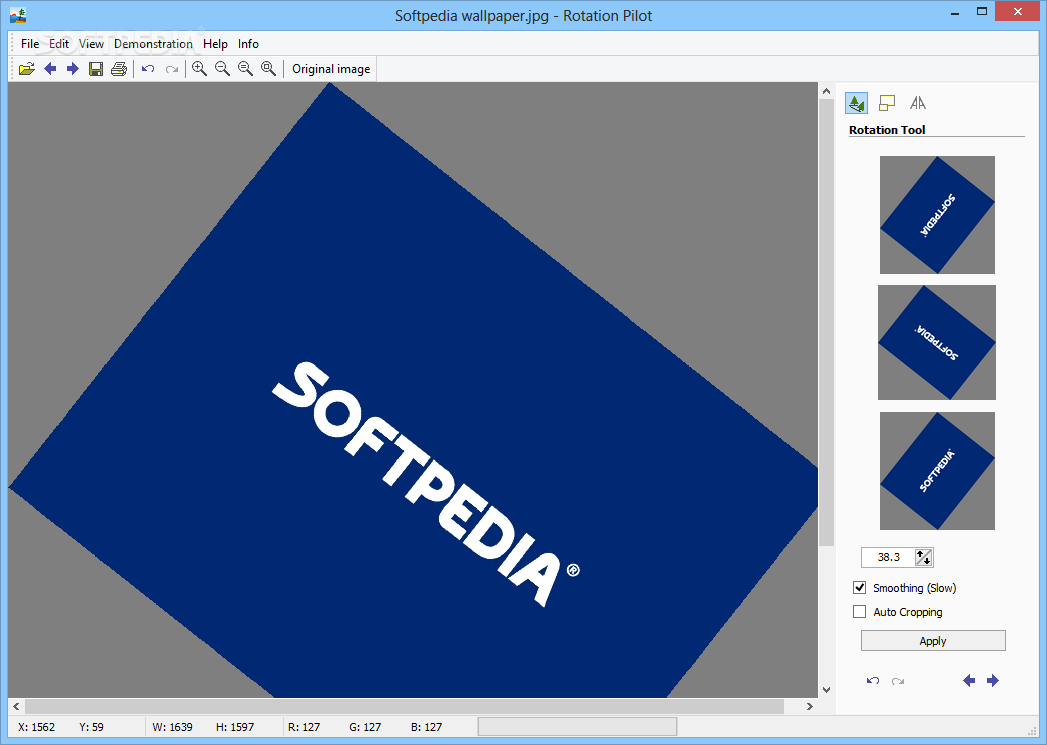Print the image with the printer icon
The width and height of the screenshot is (1047, 745).
(x=119, y=69)
